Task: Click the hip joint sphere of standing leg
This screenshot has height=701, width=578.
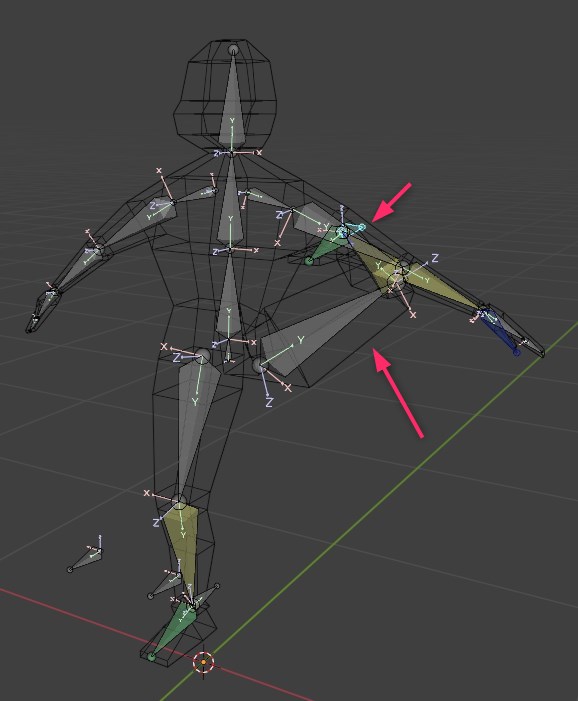Action: pos(202,356)
